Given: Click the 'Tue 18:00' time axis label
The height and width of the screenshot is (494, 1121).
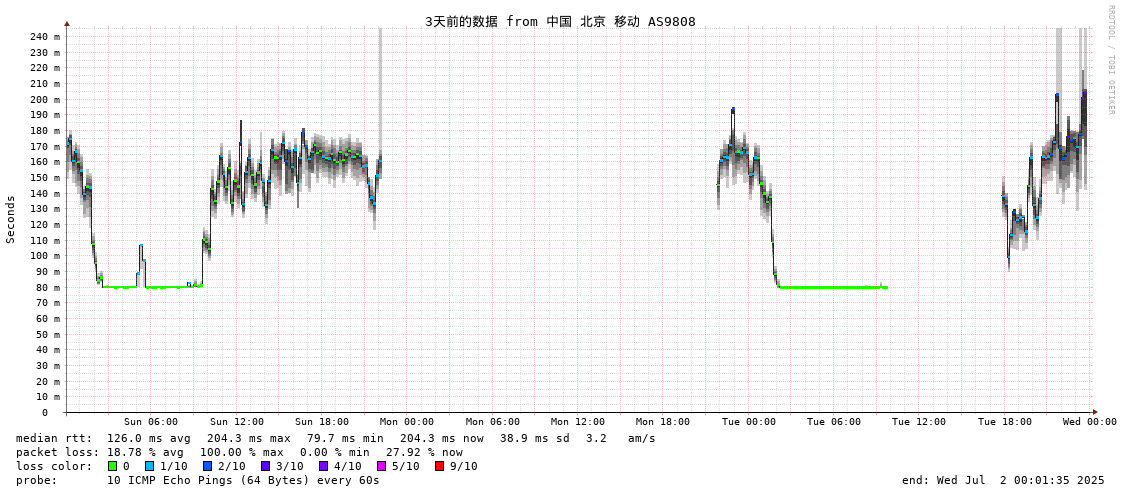Looking at the screenshot, I should (1004, 422).
